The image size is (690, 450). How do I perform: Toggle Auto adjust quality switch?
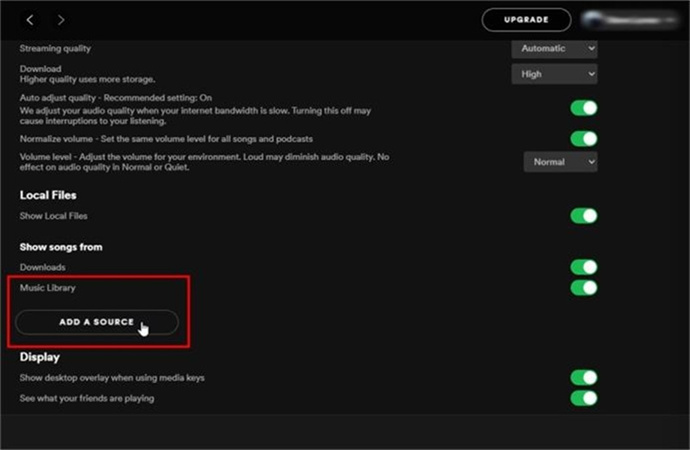point(584,108)
